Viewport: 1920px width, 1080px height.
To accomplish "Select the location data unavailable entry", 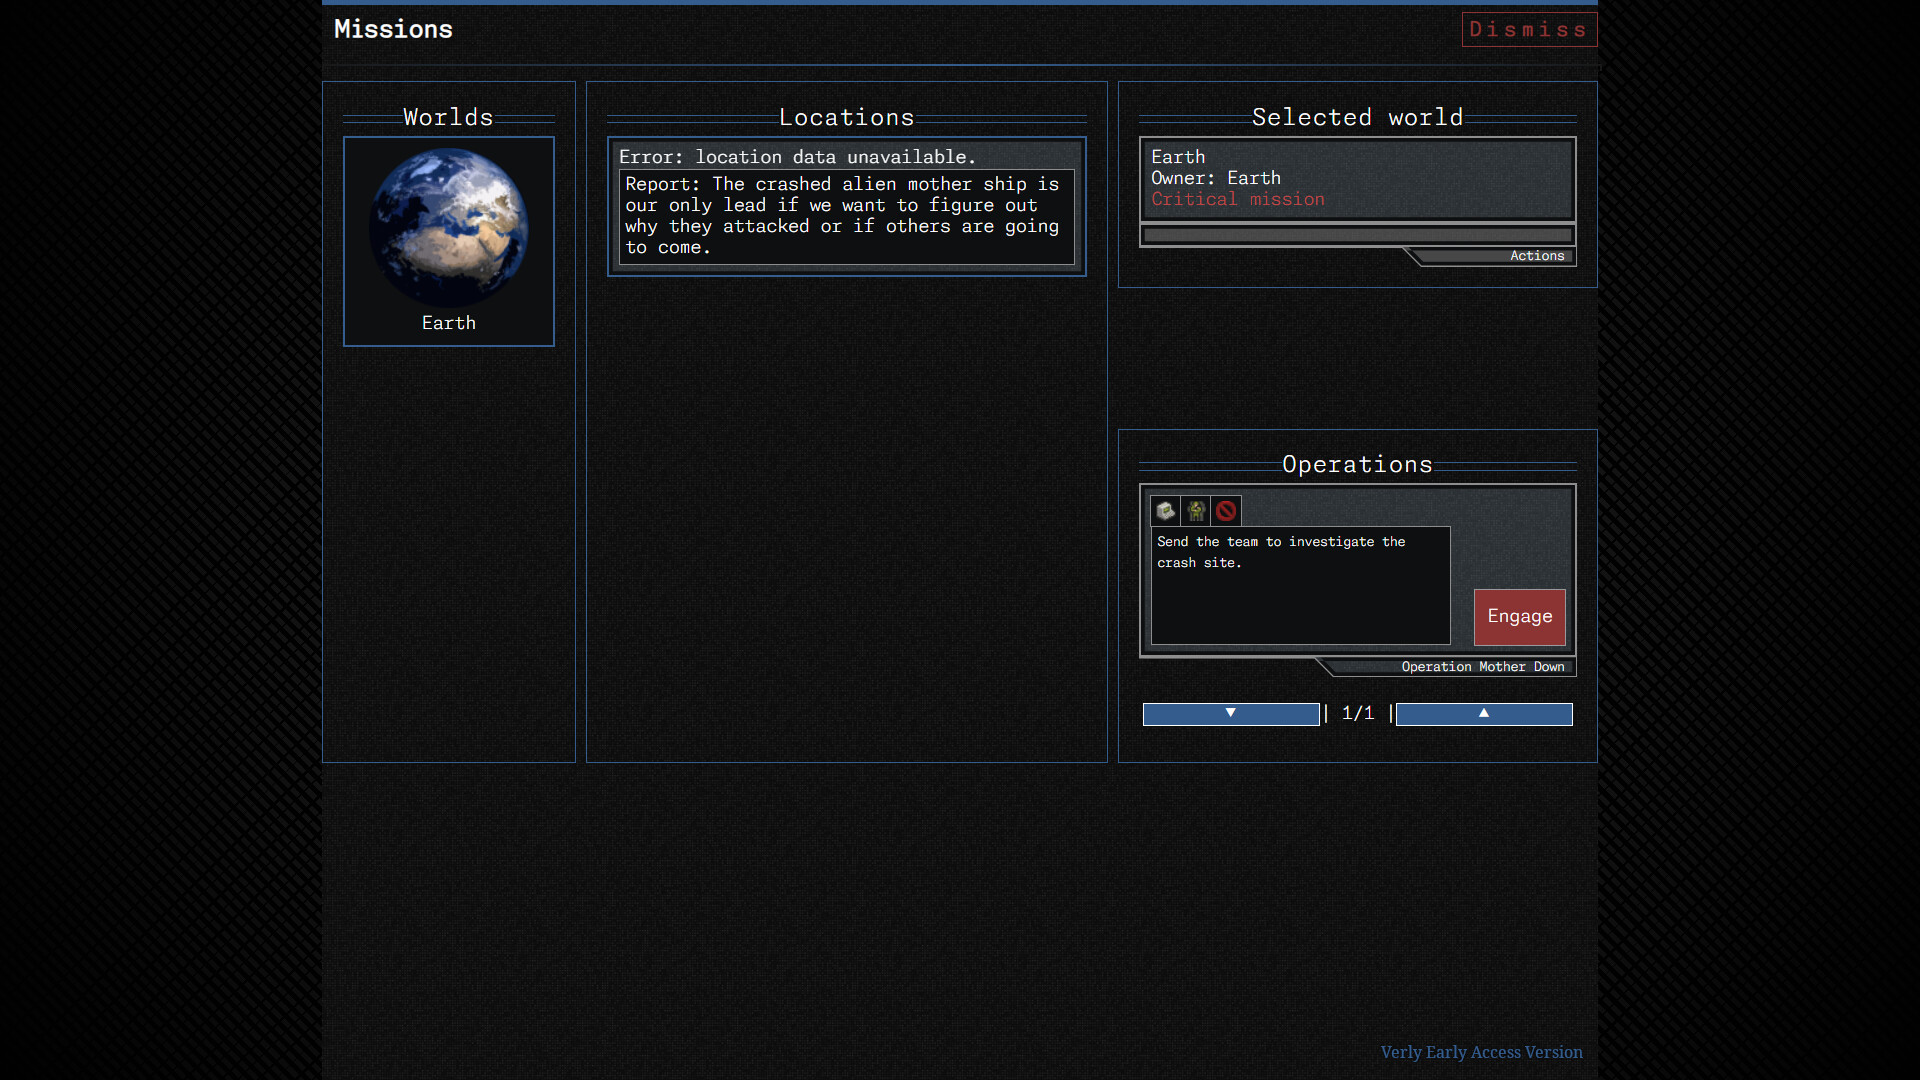I will pyautogui.click(x=797, y=157).
